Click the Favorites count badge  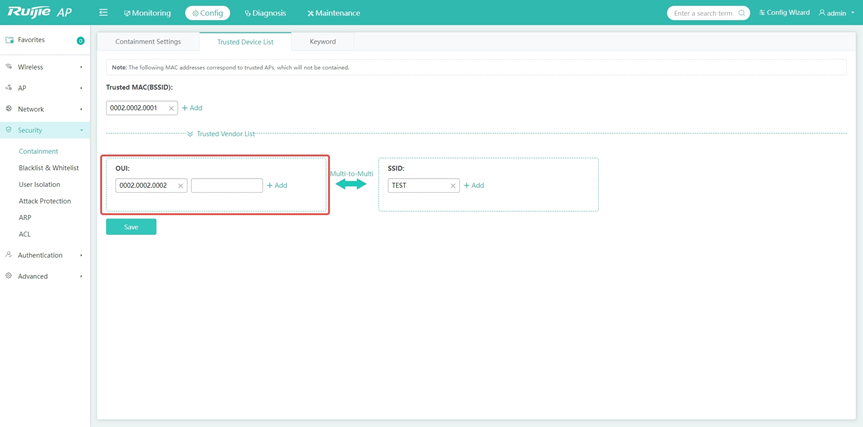point(80,41)
